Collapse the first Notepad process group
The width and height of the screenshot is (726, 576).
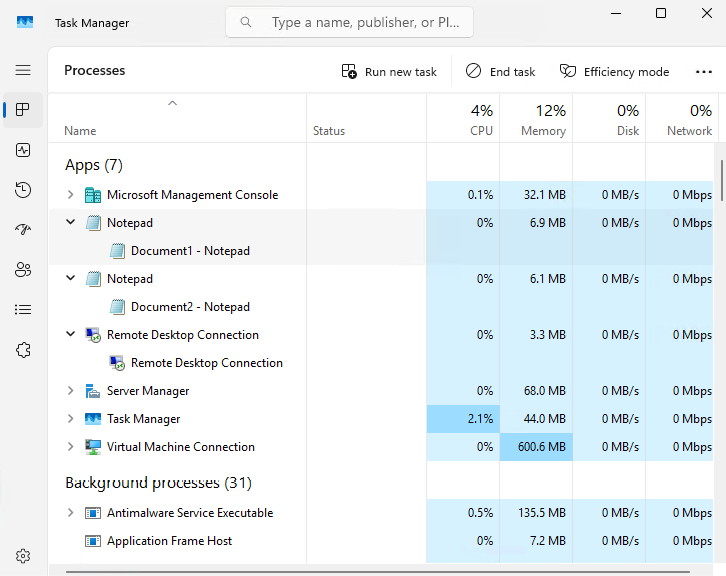click(70, 222)
